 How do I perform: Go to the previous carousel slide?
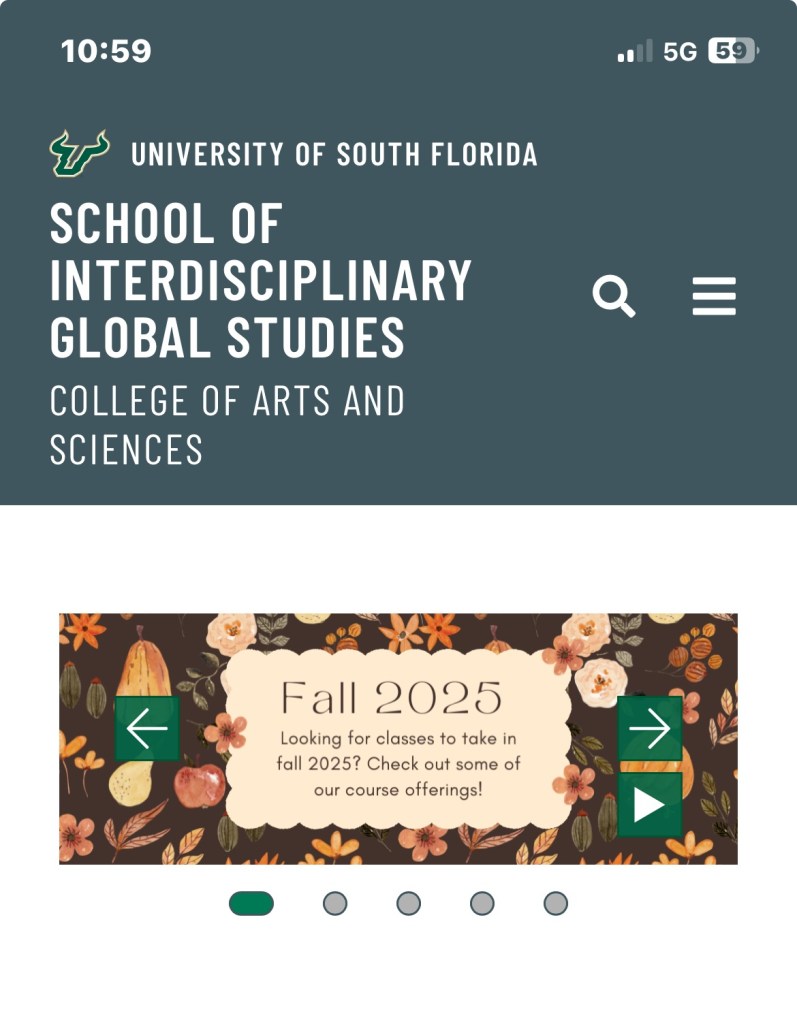click(148, 728)
